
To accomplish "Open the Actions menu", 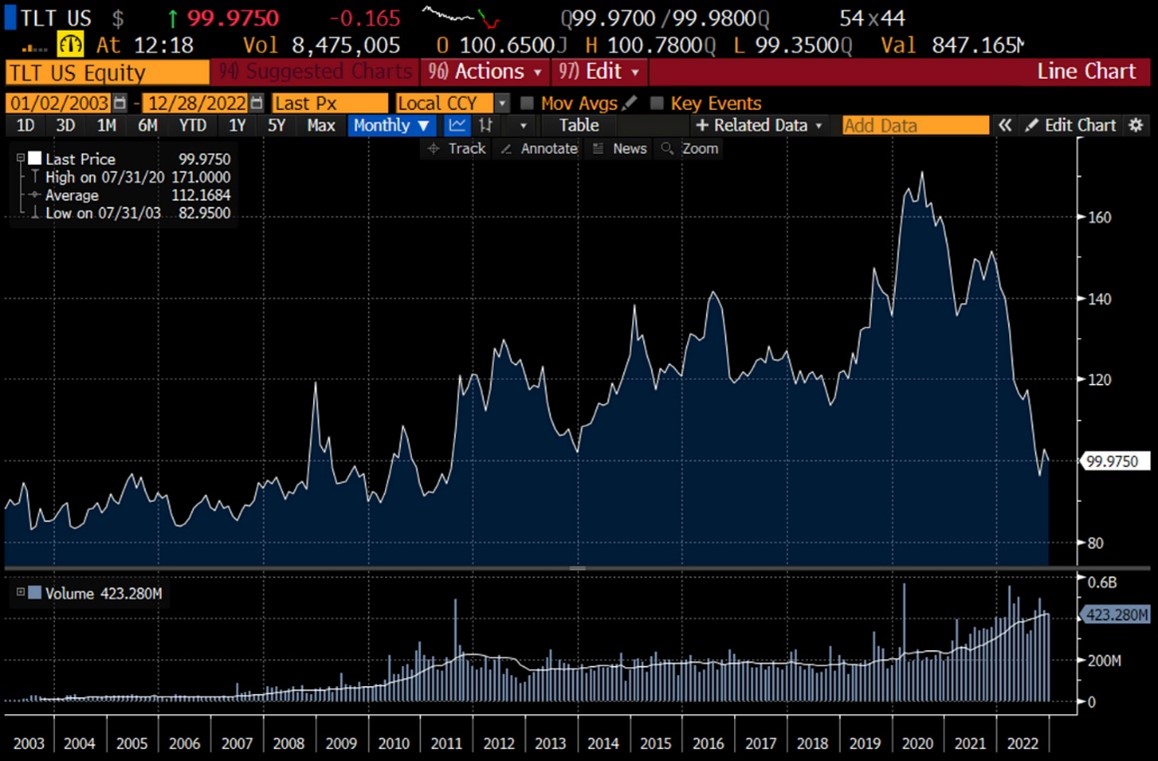I will click(486, 72).
